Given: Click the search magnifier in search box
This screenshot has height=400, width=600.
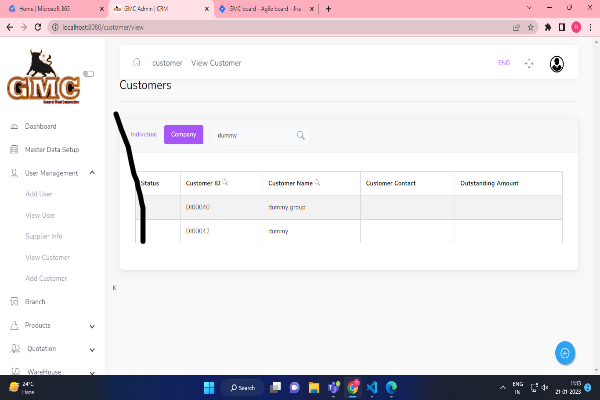Looking at the screenshot, I should [x=300, y=135].
